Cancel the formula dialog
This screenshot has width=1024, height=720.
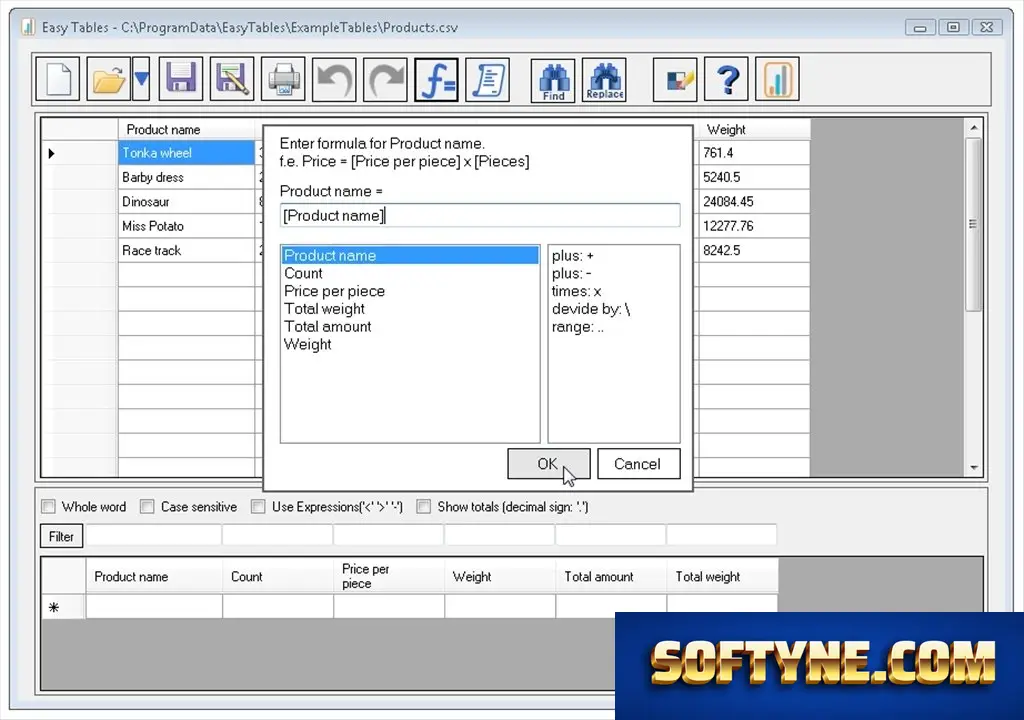[x=638, y=463]
